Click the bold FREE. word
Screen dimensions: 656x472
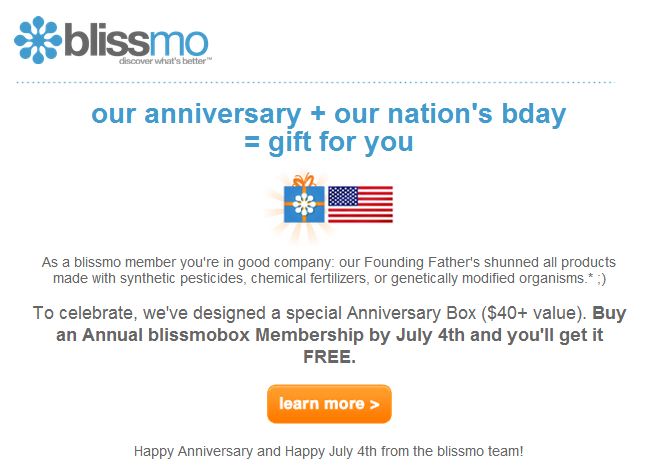click(x=329, y=357)
